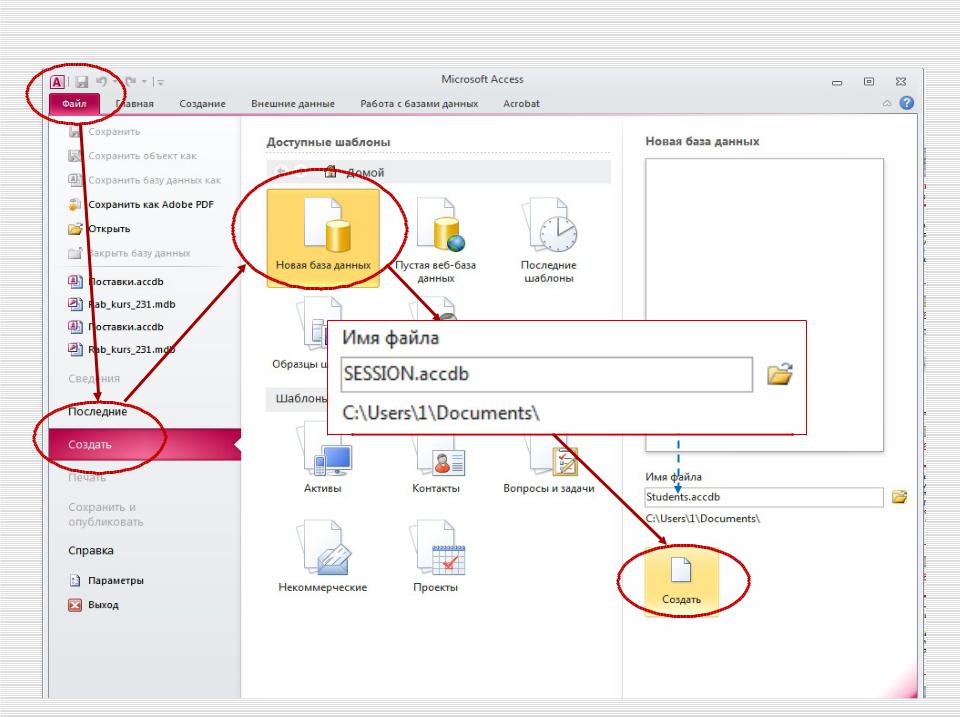960x717 pixels.
Task: Select Сведения in the backstage menu
Action: [94, 378]
